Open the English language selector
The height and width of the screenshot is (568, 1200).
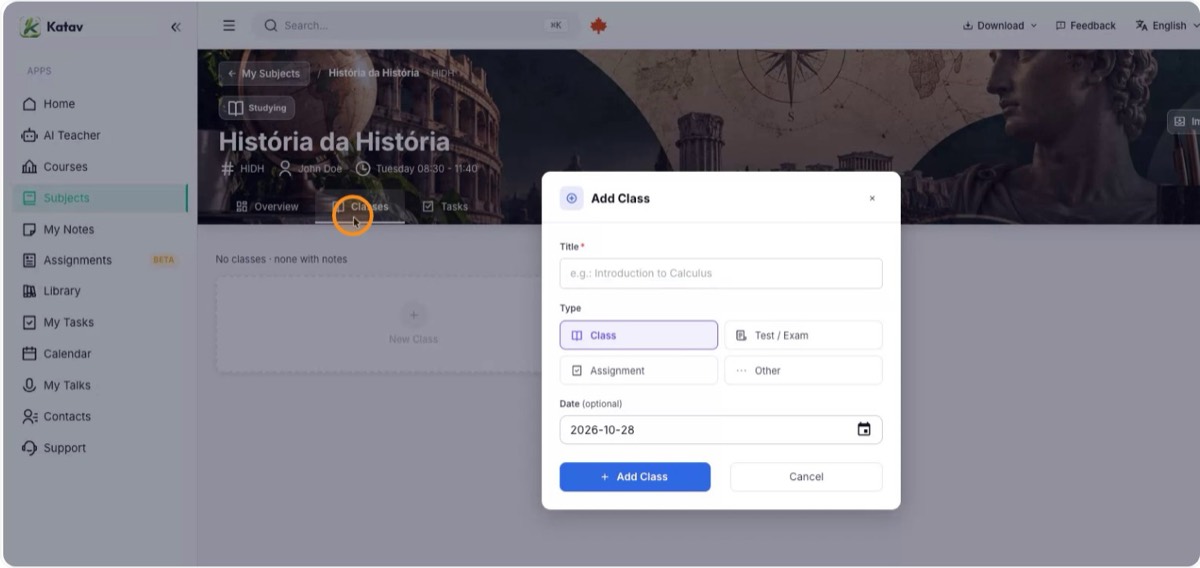1166,26
